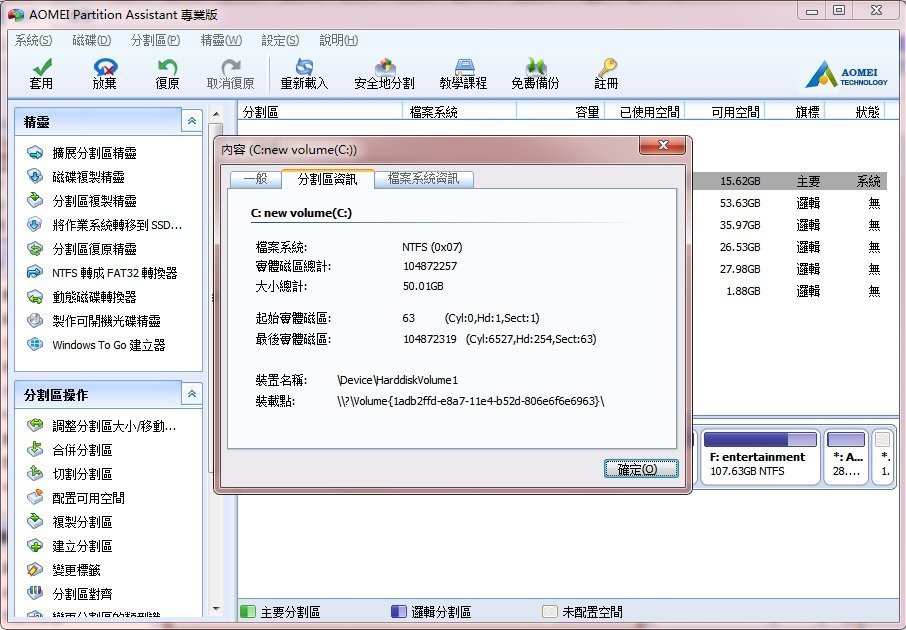Open the 磁碟(D) menu
The width and height of the screenshot is (906, 630).
pos(91,40)
